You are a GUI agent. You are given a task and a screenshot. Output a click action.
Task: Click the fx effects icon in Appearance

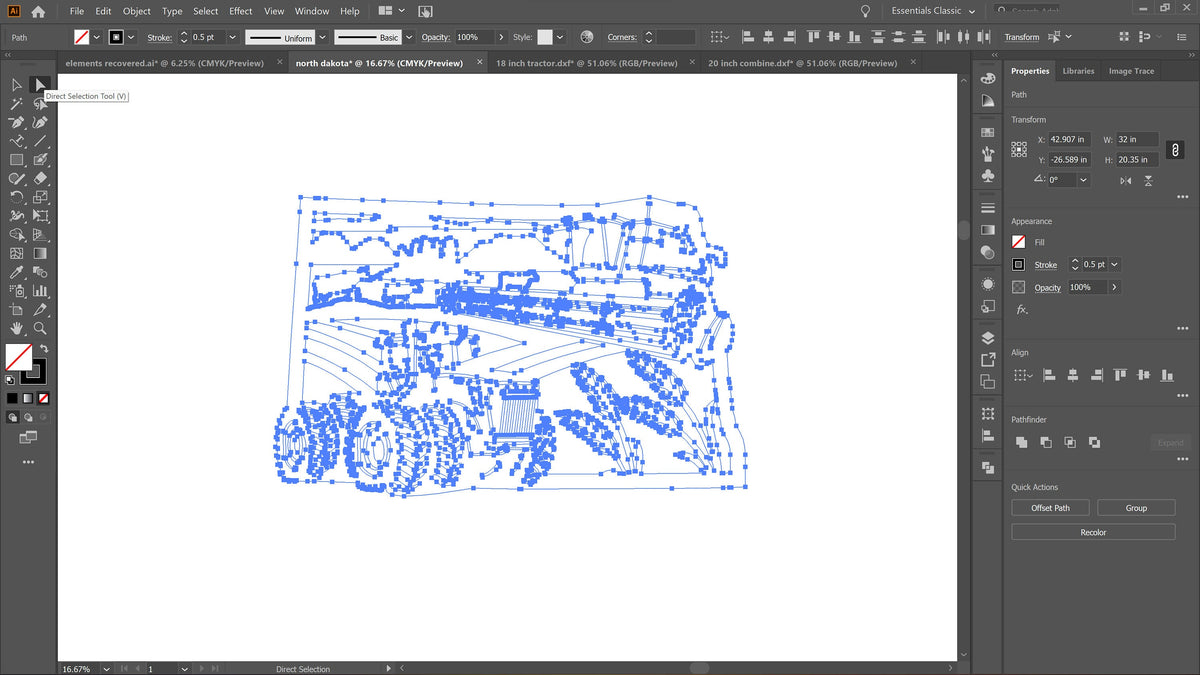click(x=1021, y=310)
